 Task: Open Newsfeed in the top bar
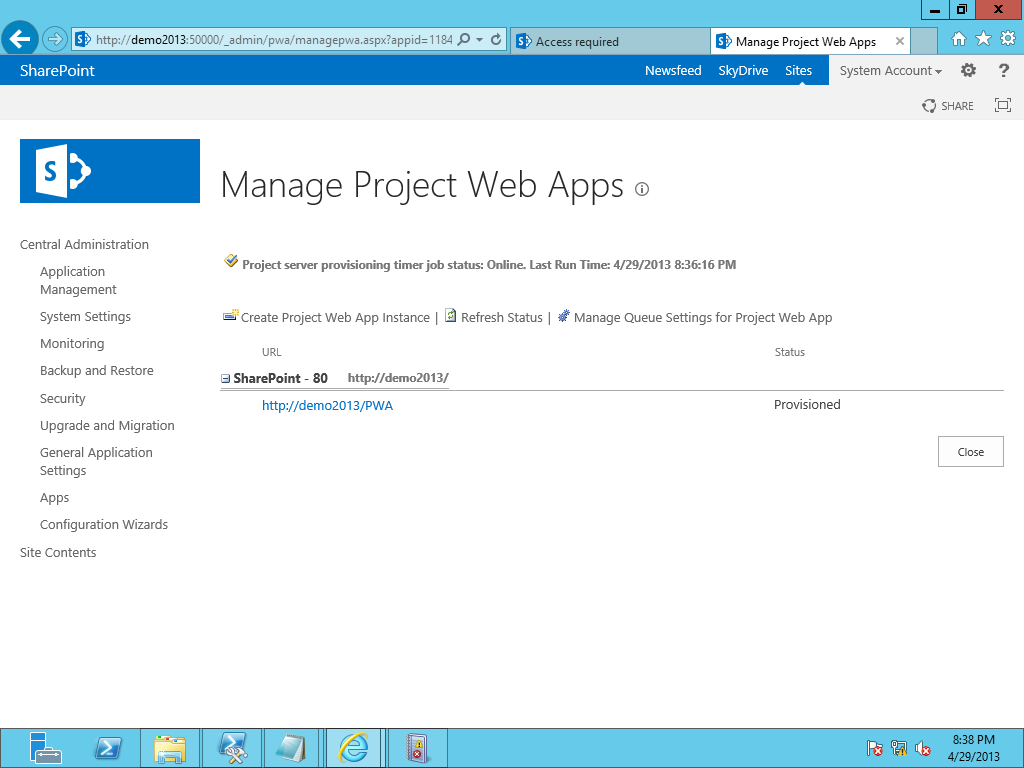click(x=673, y=71)
